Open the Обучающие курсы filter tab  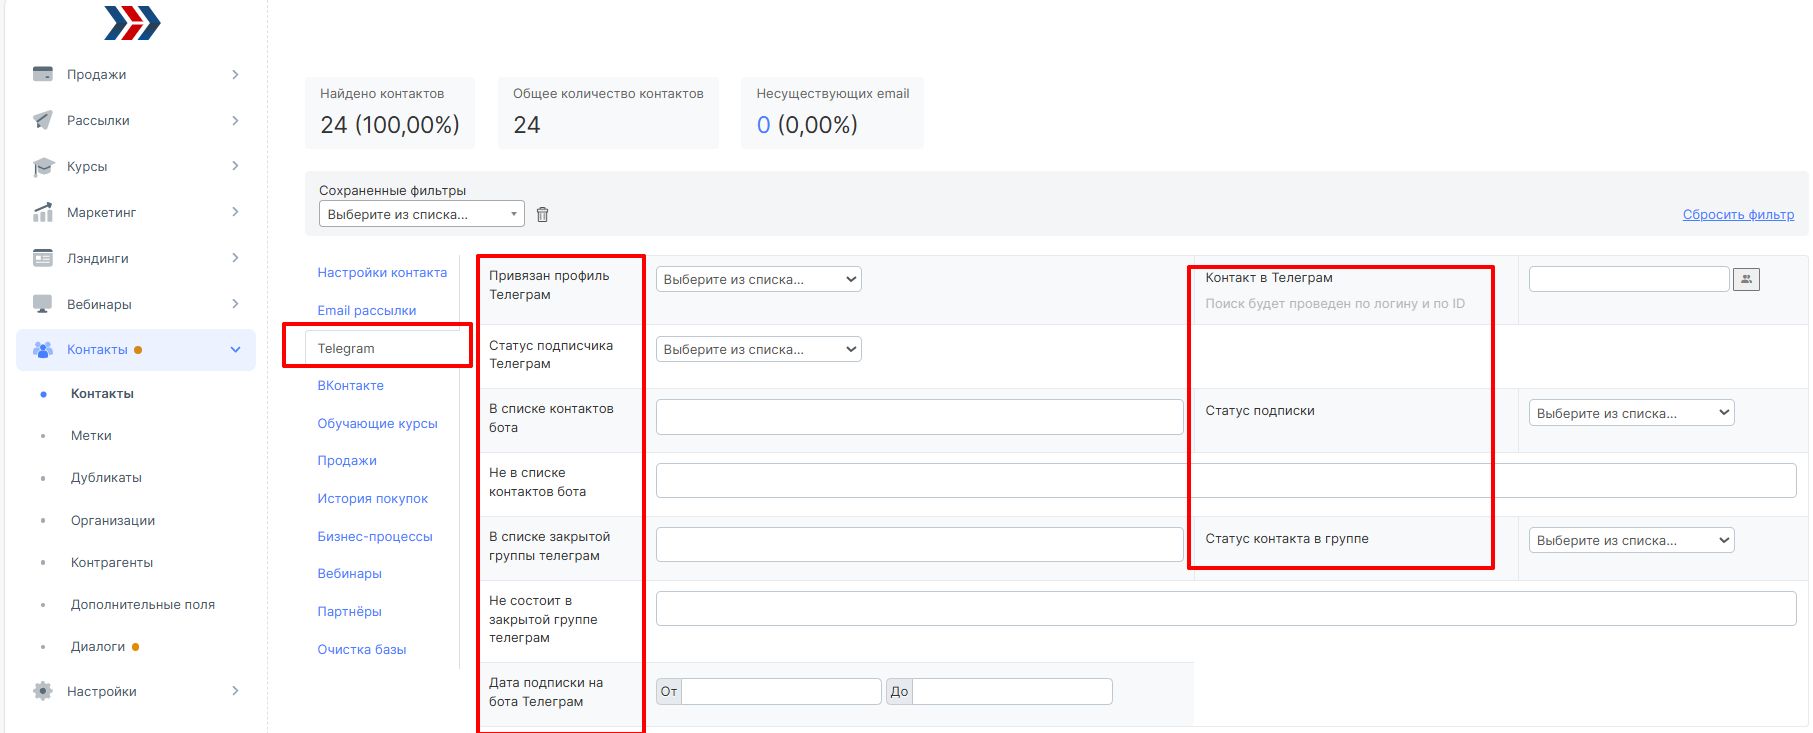point(377,423)
